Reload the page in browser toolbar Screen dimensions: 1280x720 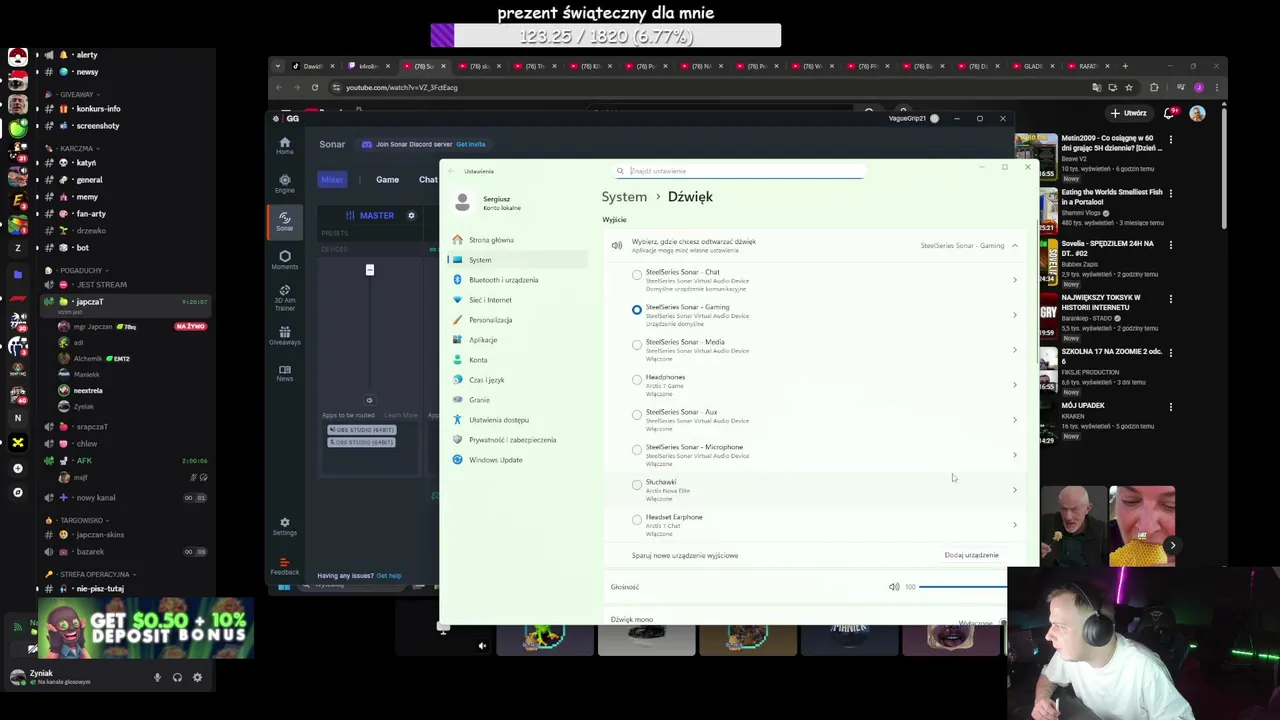[315, 87]
